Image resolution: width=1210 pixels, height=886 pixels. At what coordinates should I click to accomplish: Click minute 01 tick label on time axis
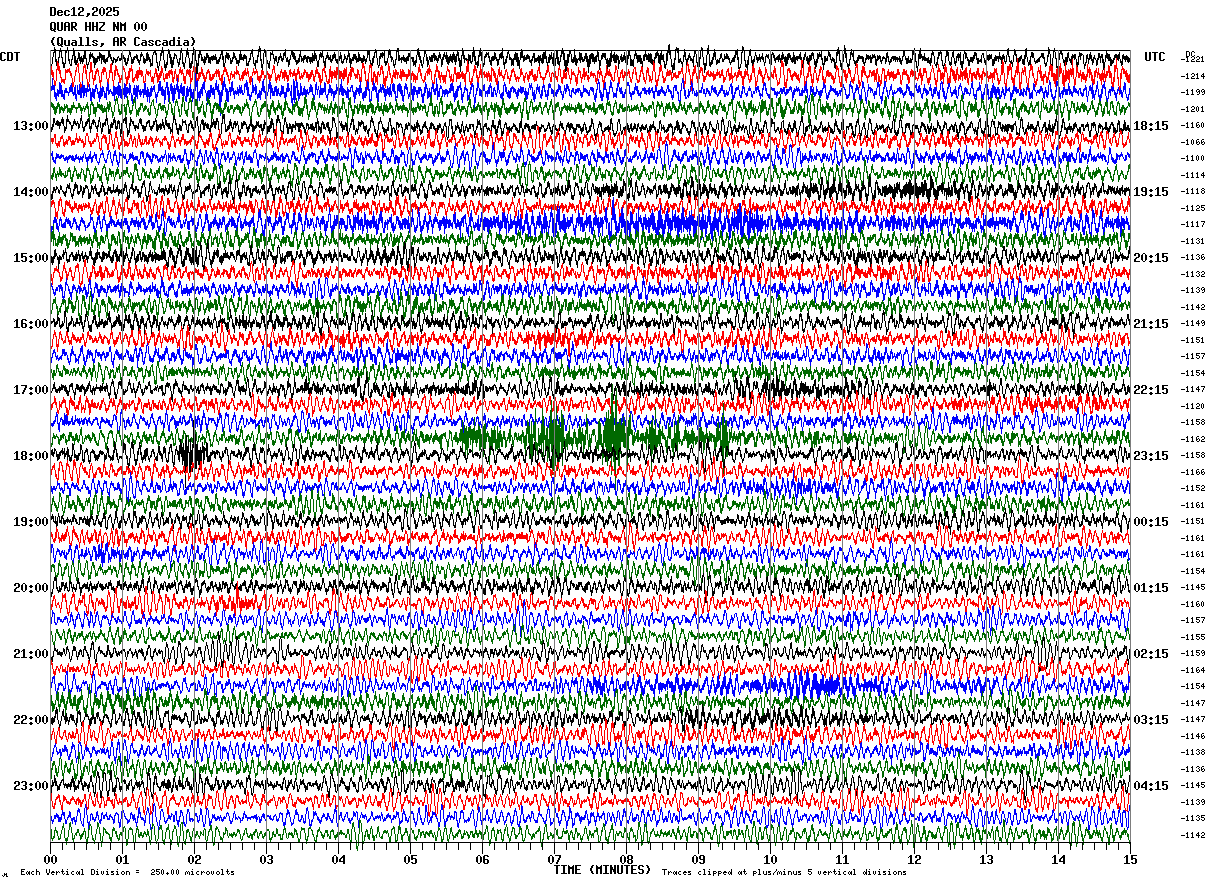[123, 859]
